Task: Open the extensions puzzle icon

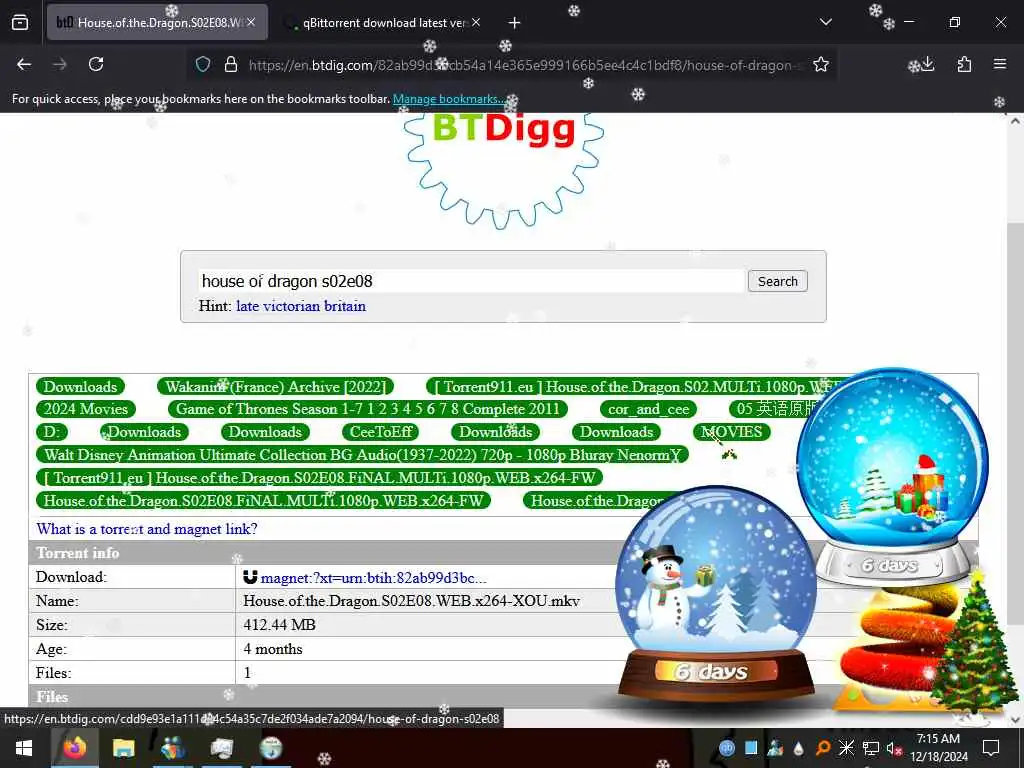Action: (x=964, y=64)
